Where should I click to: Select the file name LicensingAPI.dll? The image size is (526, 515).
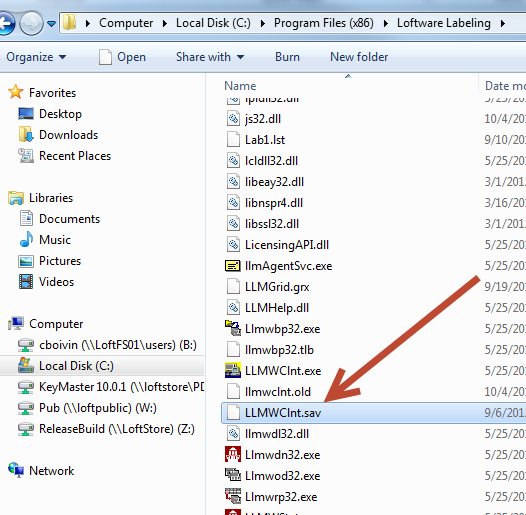coord(287,245)
